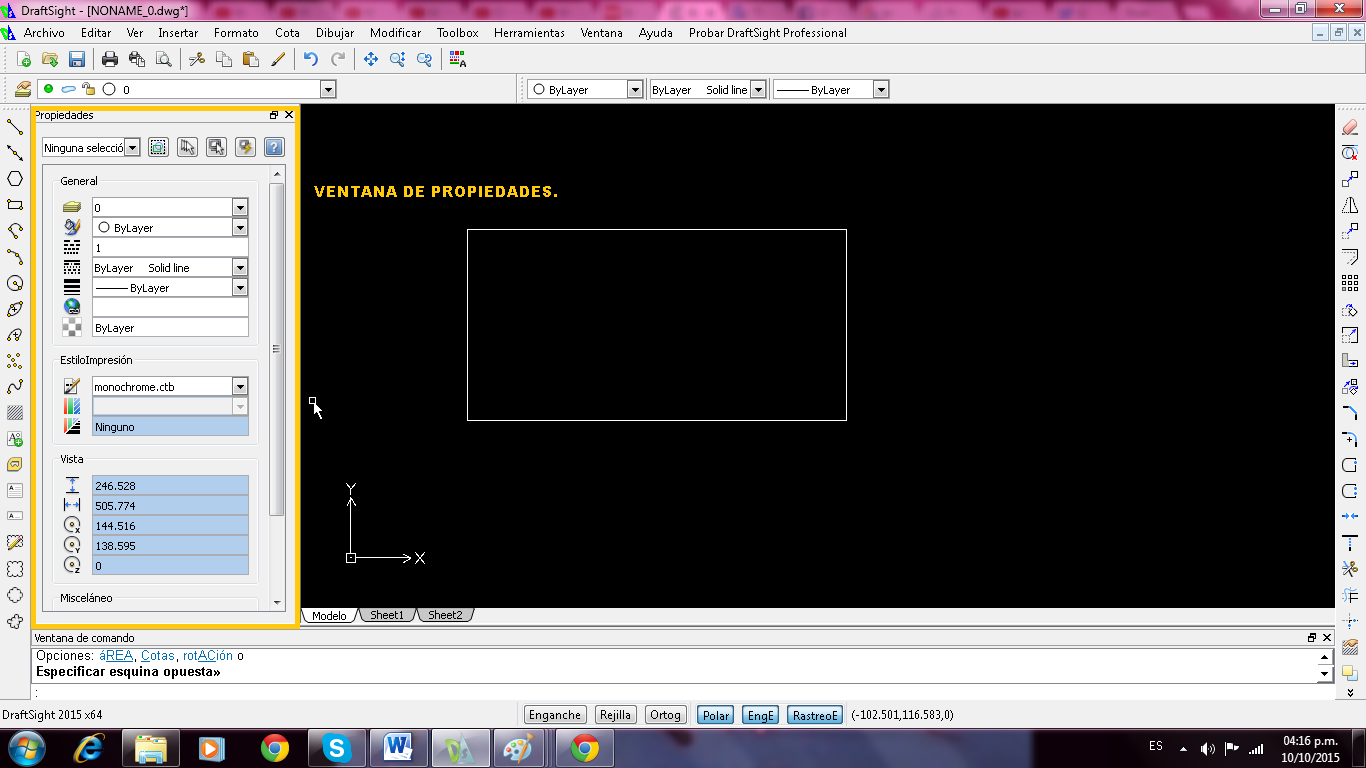
Task: Click the Properties panel help icon
Action: coord(273,147)
